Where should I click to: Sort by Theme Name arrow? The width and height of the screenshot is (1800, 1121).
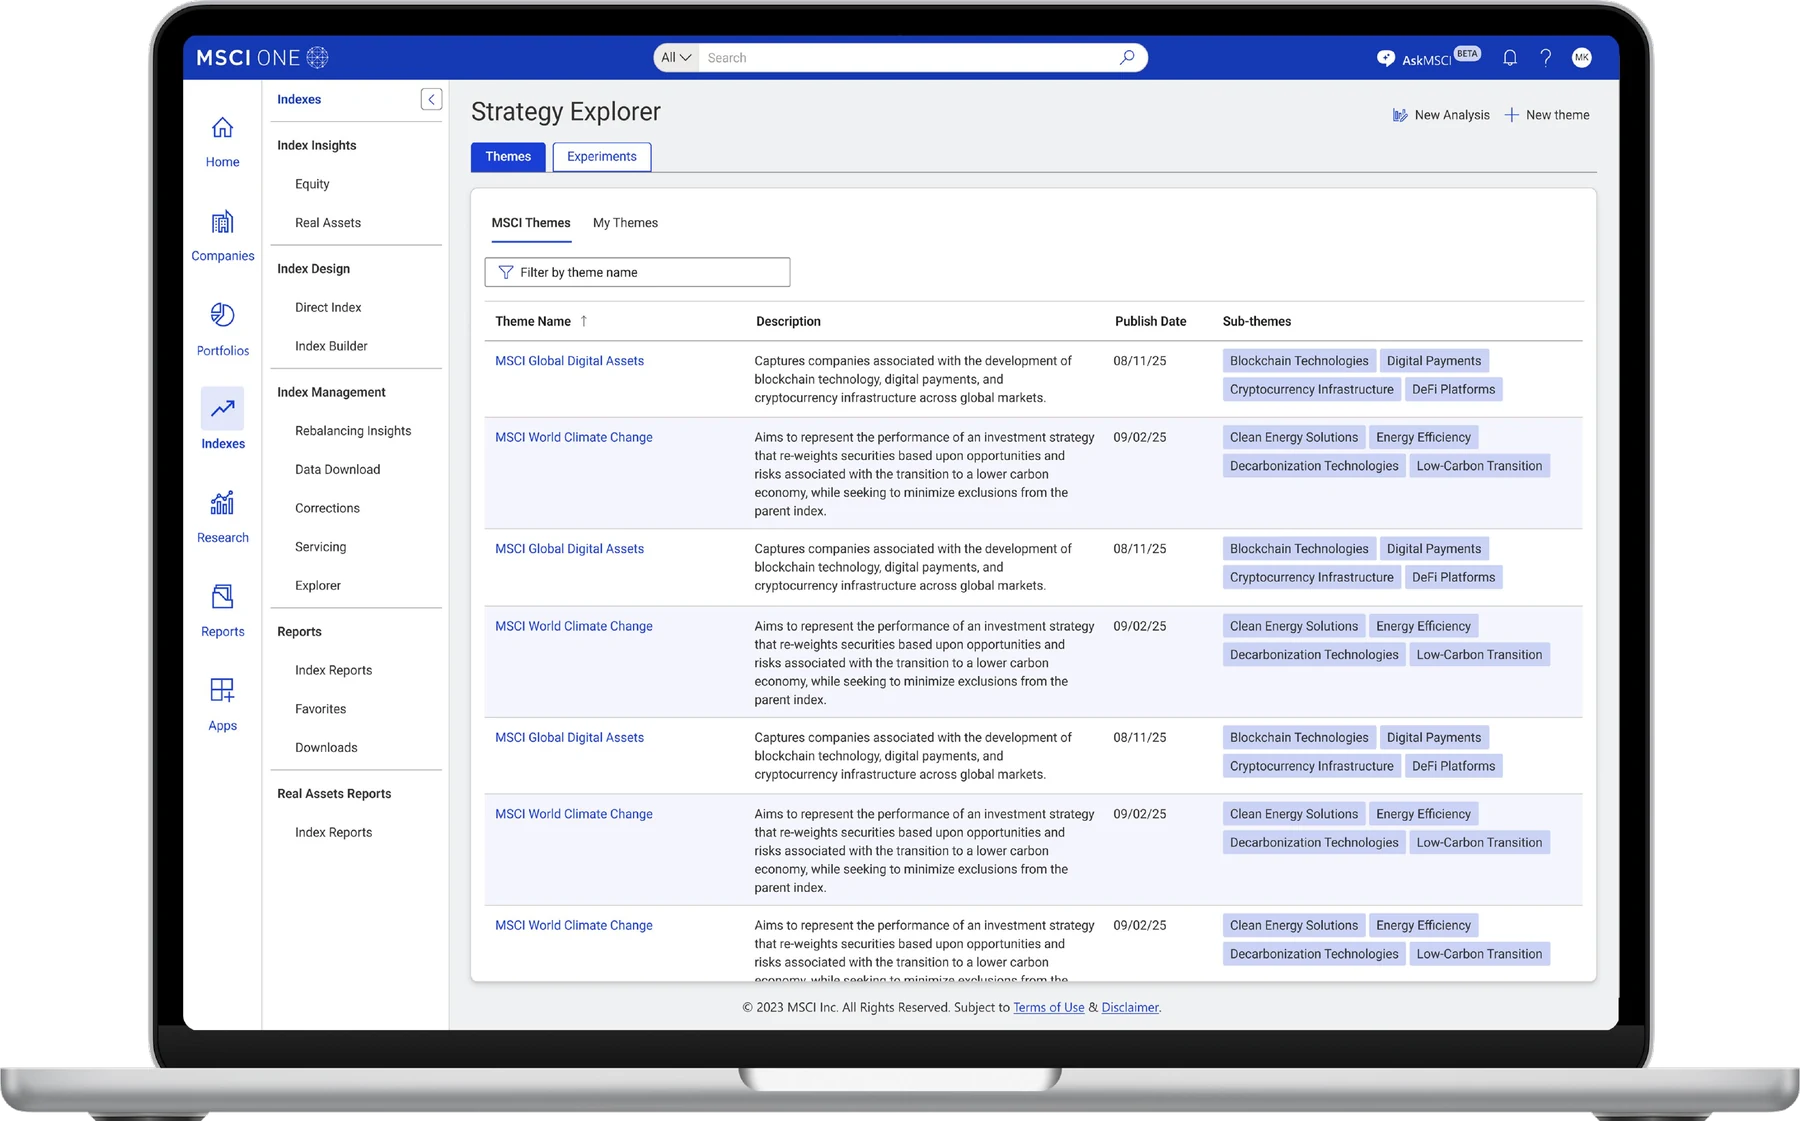click(584, 321)
